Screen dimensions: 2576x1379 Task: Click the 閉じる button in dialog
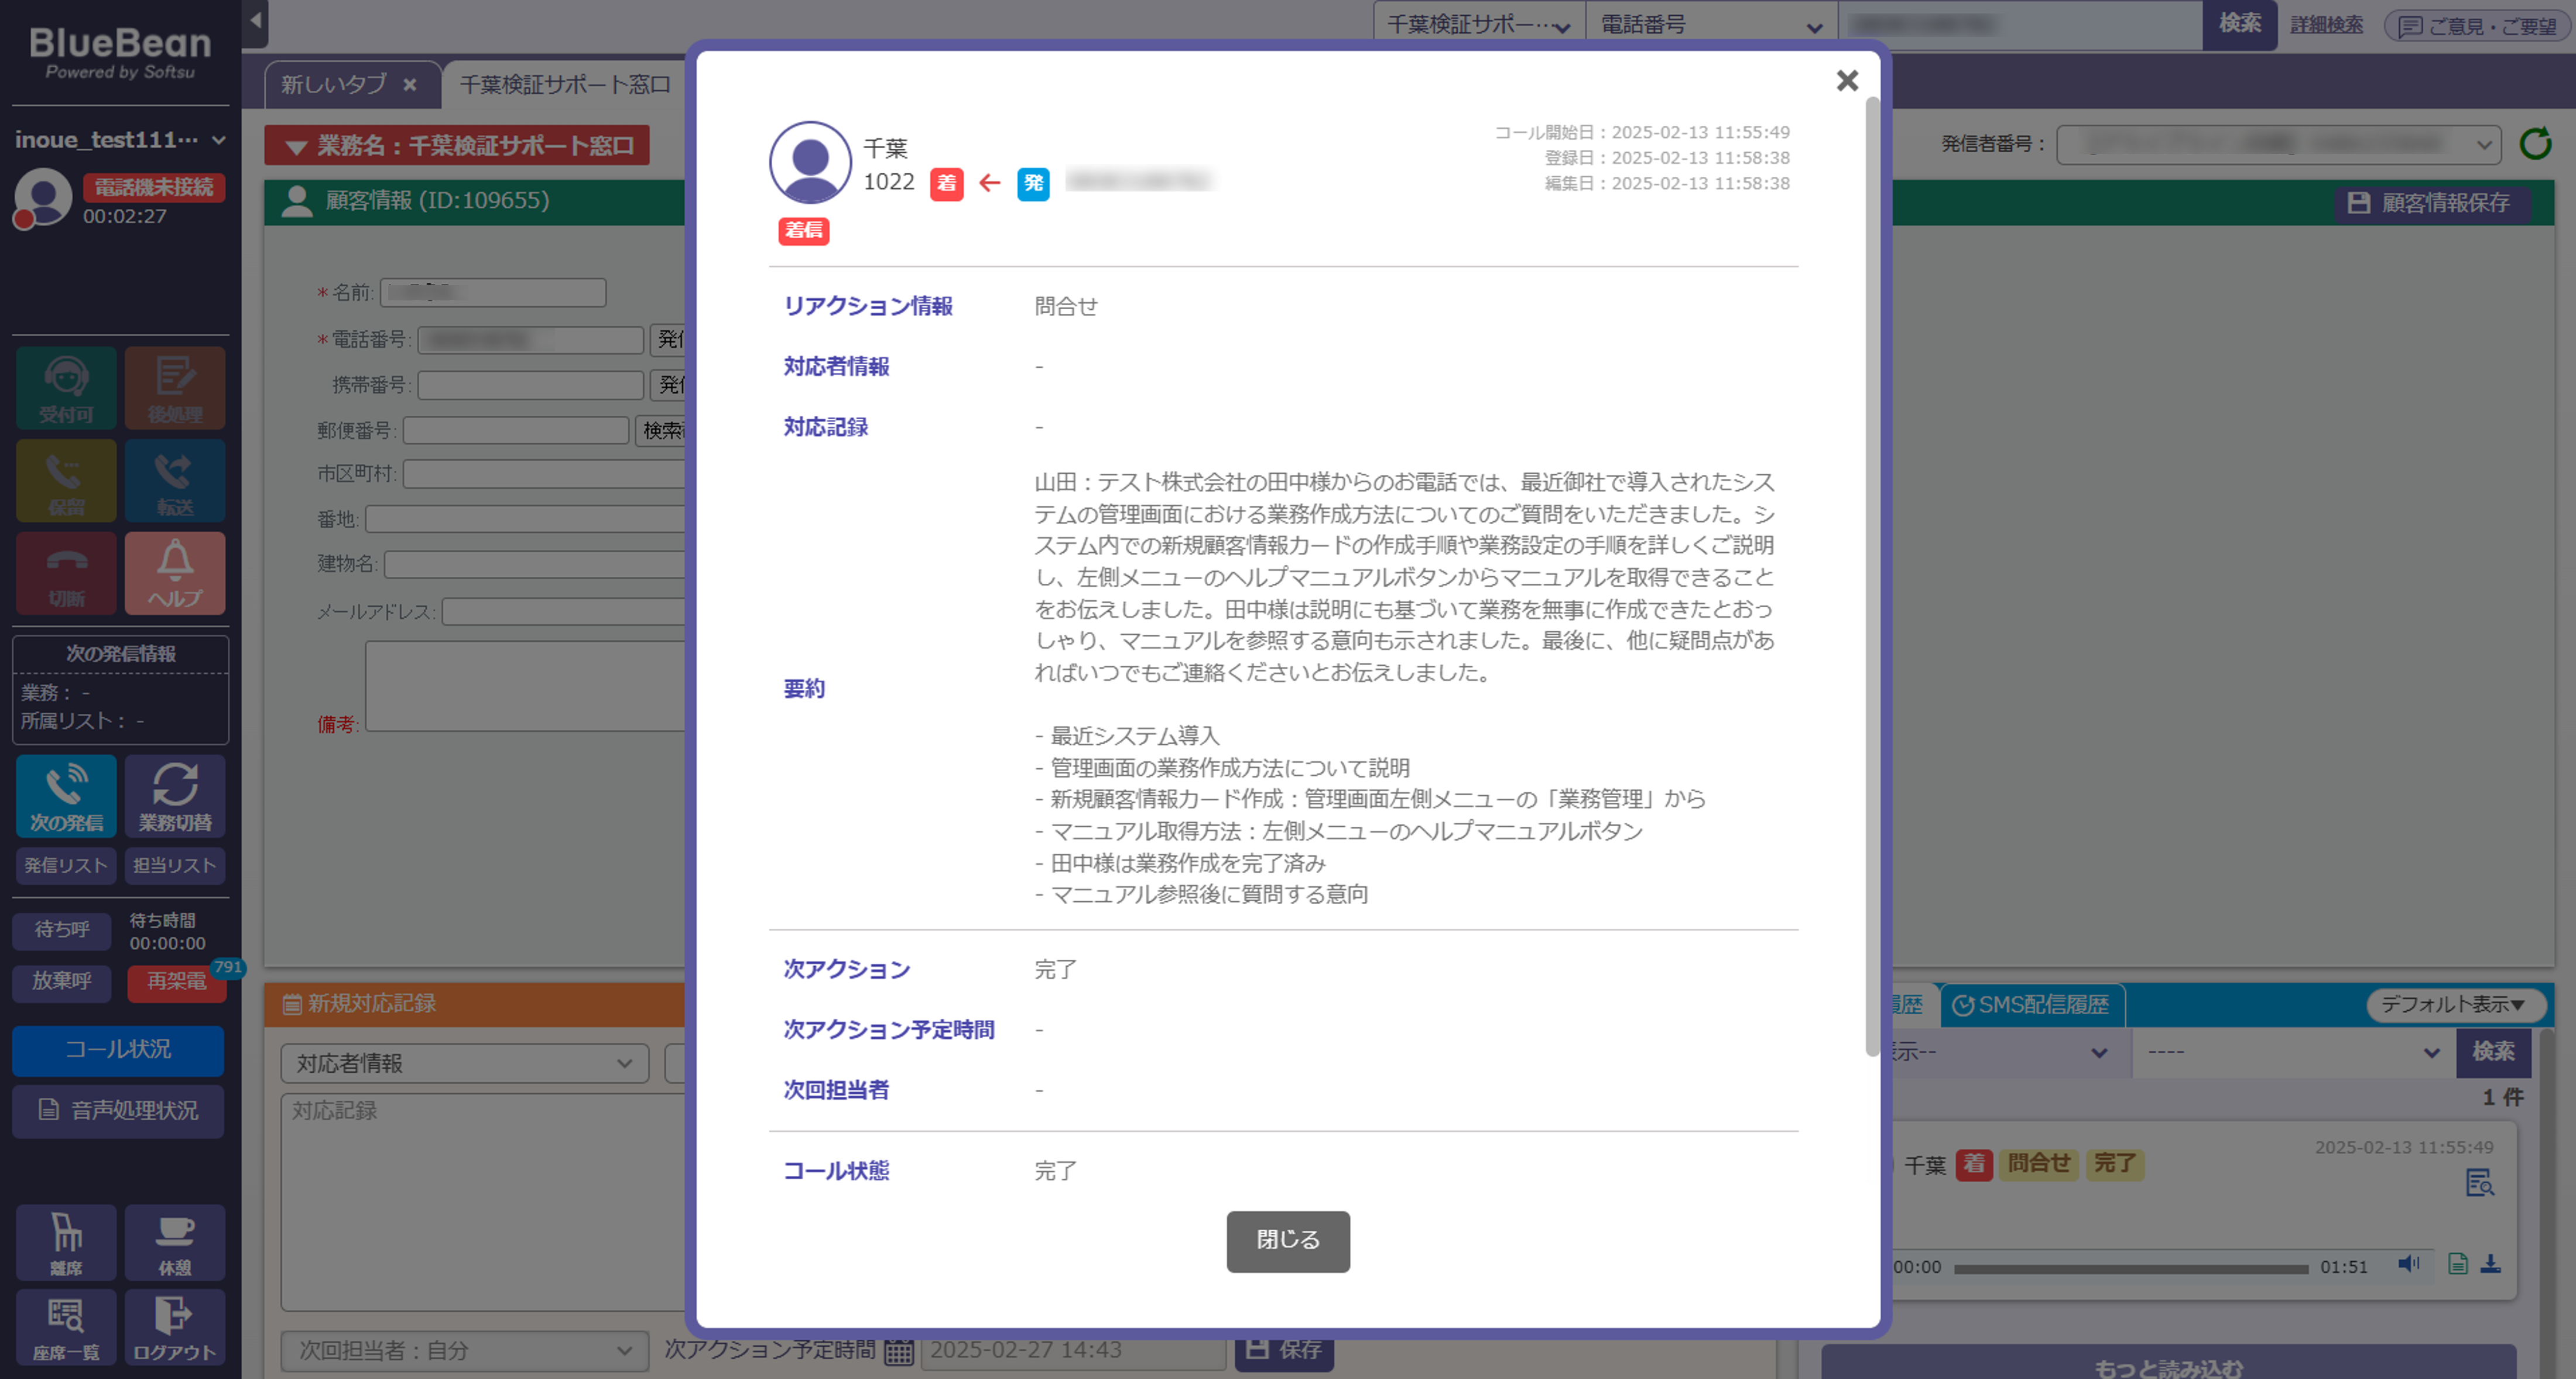coord(1287,1240)
